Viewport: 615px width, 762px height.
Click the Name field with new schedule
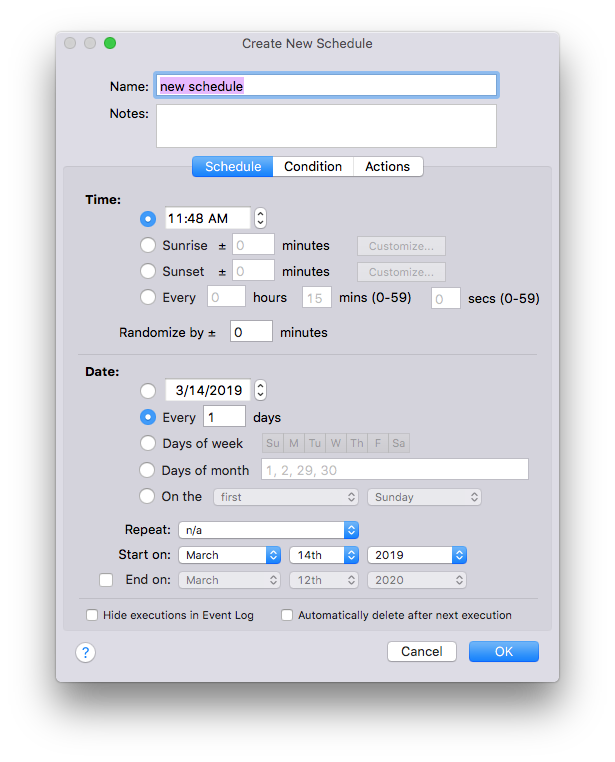click(x=326, y=86)
